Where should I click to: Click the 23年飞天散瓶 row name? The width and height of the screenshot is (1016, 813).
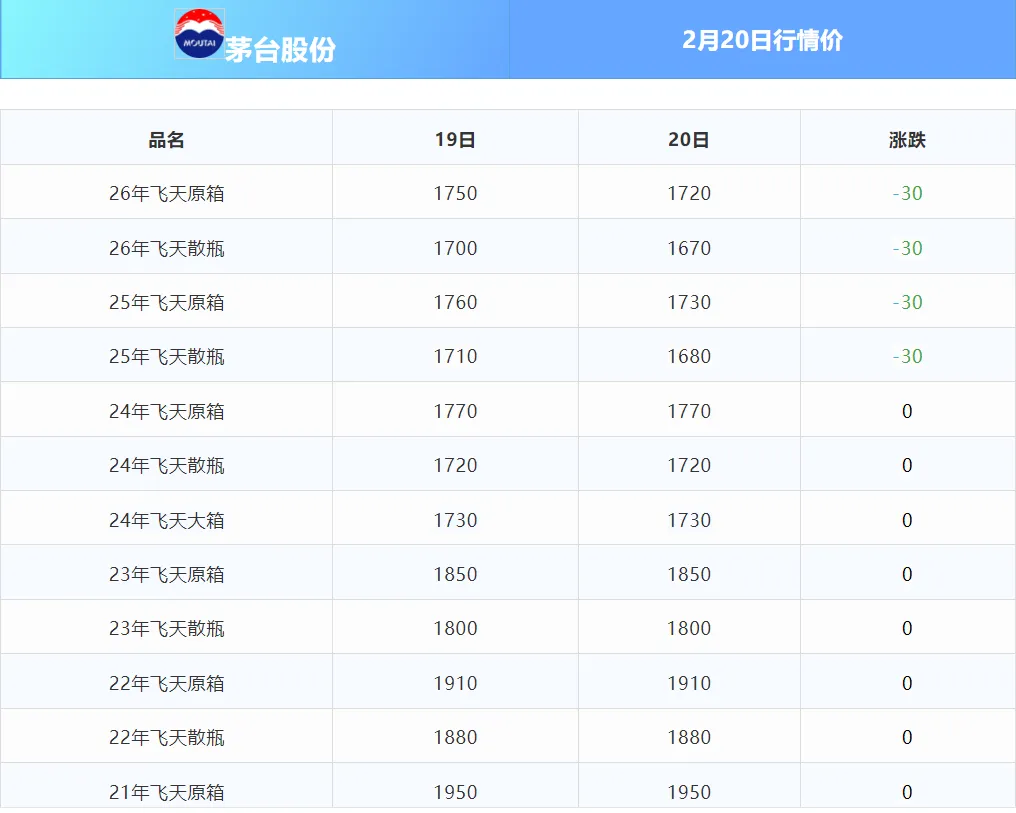pos(167,628)
